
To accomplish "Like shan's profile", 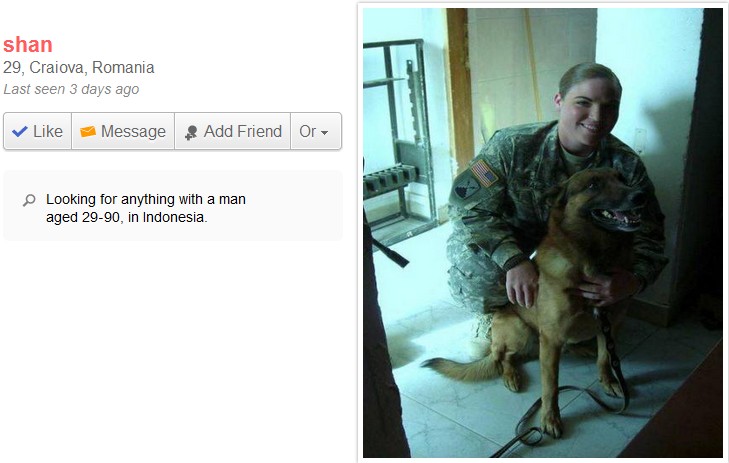I will (38, 131).
